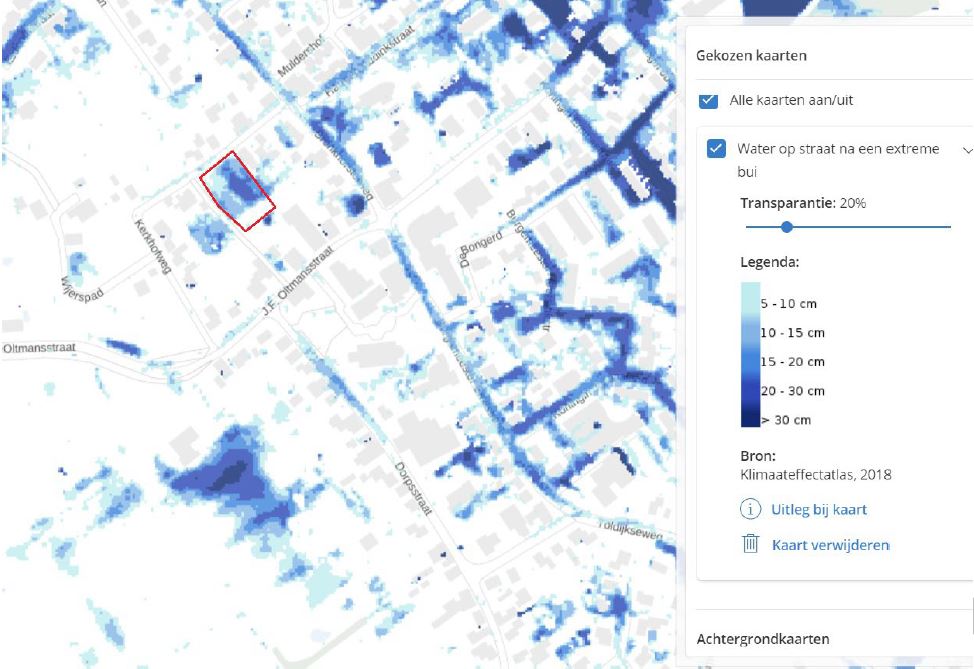The height and width of the screenshot is (669, 974).
Task: Click the 20 - 30 cm legend color
Action: pos(749,390)
